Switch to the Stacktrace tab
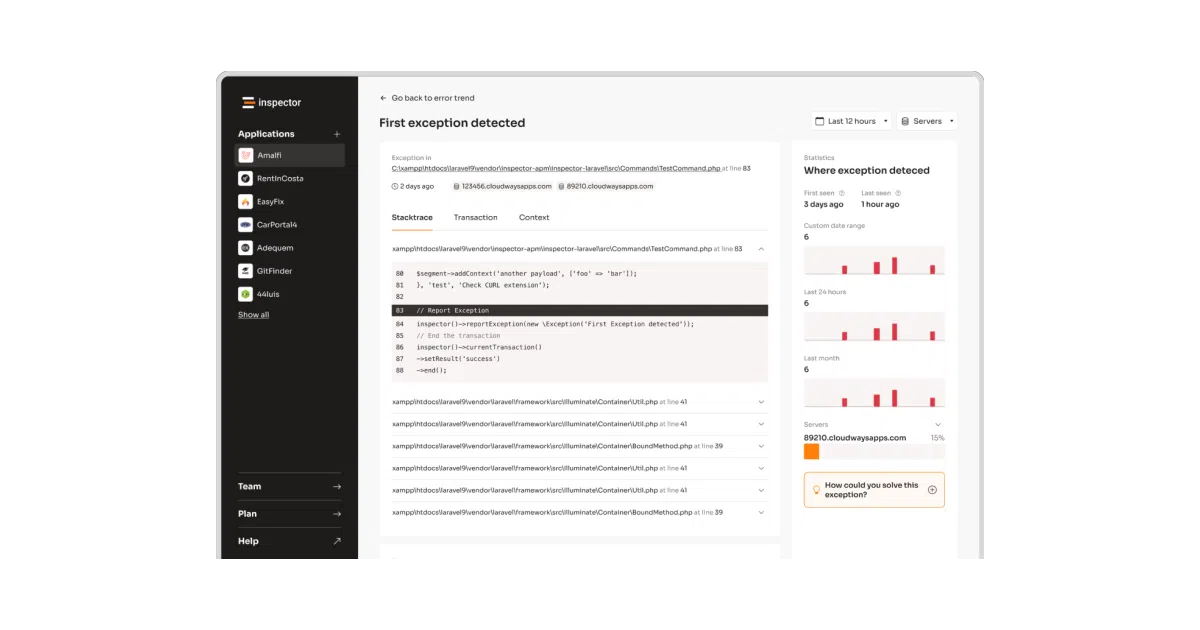This screenshot has width=1200, height=630. pos(412,217)
